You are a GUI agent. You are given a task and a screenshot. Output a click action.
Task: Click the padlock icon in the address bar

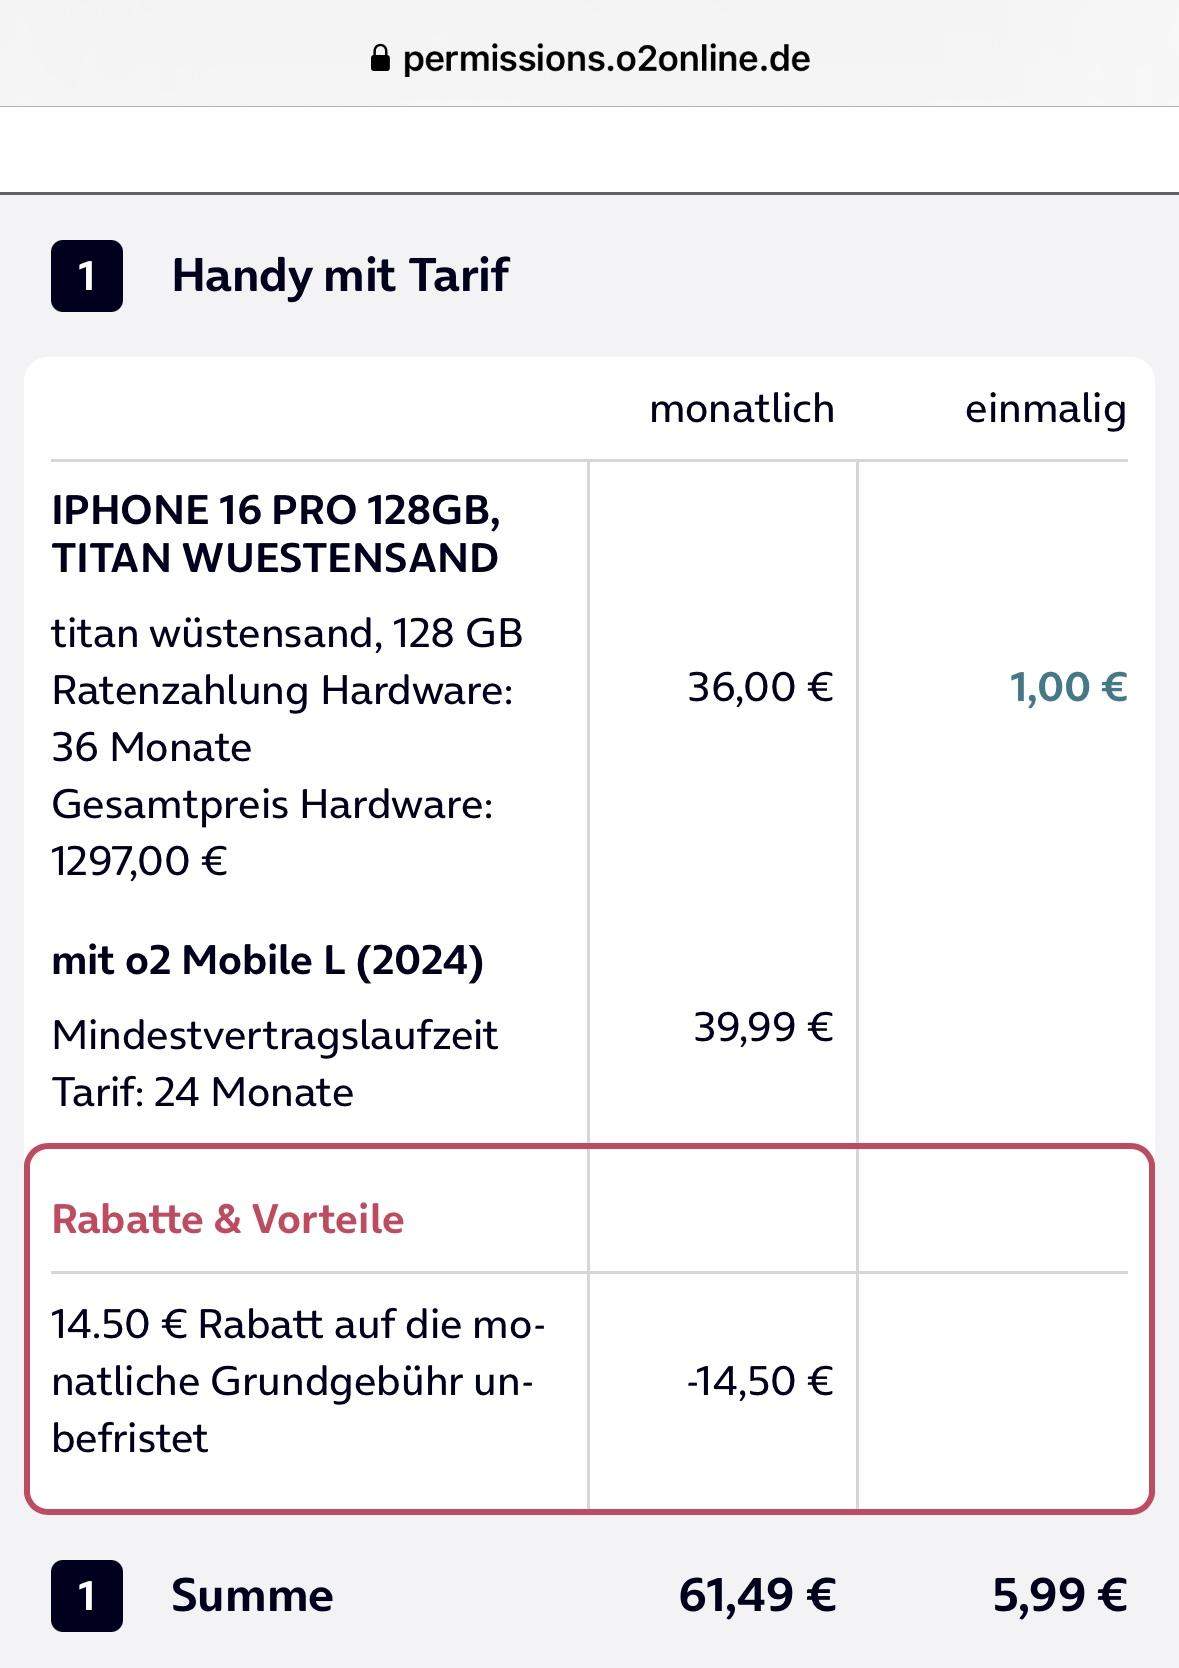pyautogui.click(x=380, y=57)
